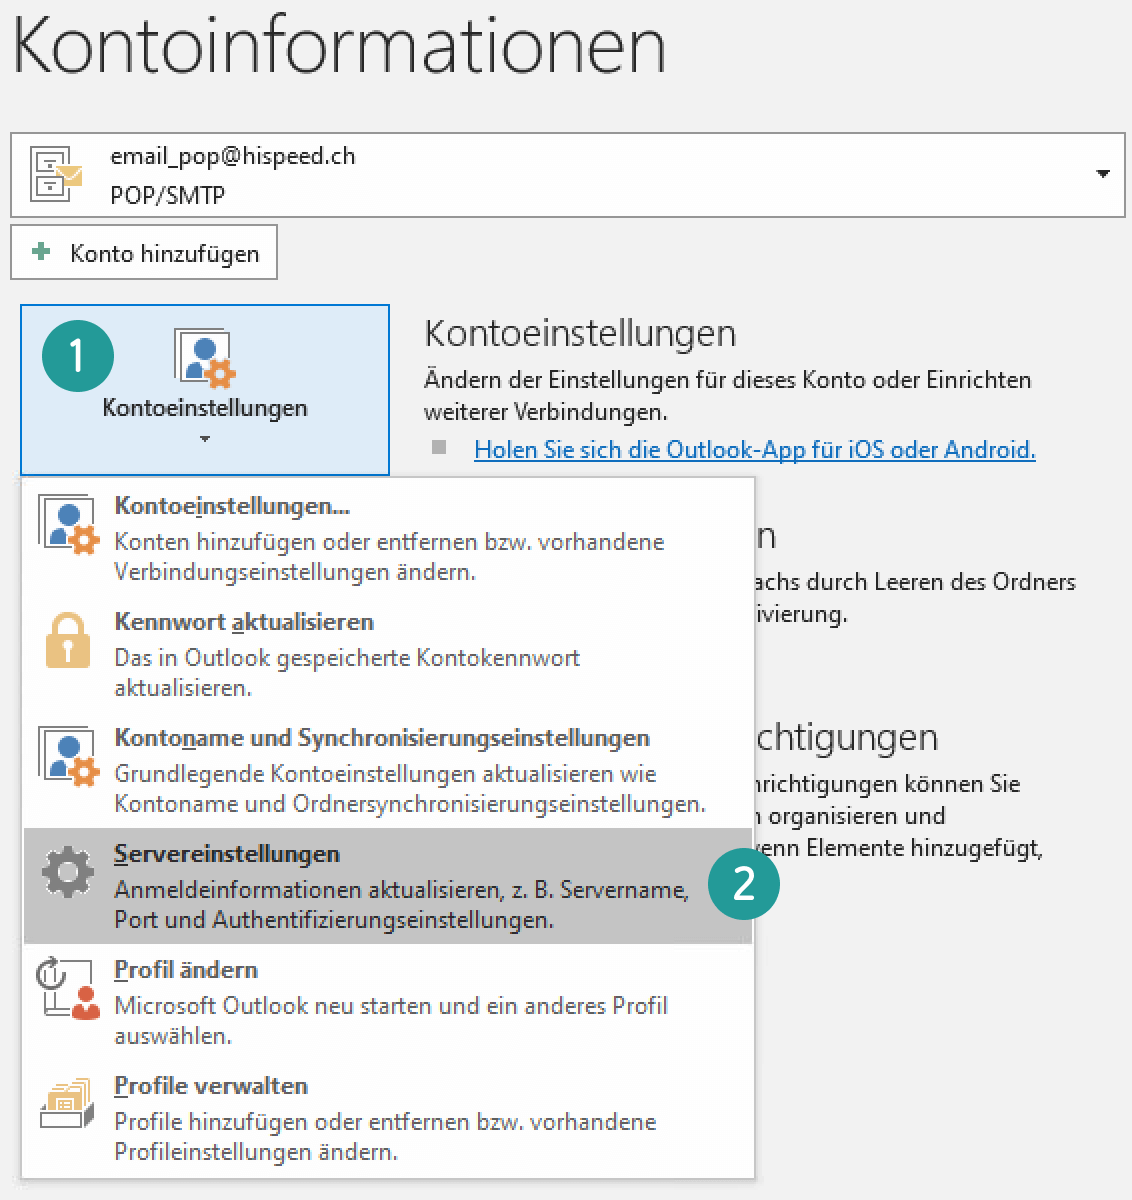The image size is (1132, 1200).
Task: Click the mail account envelope icon
Action: click(x=57, y=175)
